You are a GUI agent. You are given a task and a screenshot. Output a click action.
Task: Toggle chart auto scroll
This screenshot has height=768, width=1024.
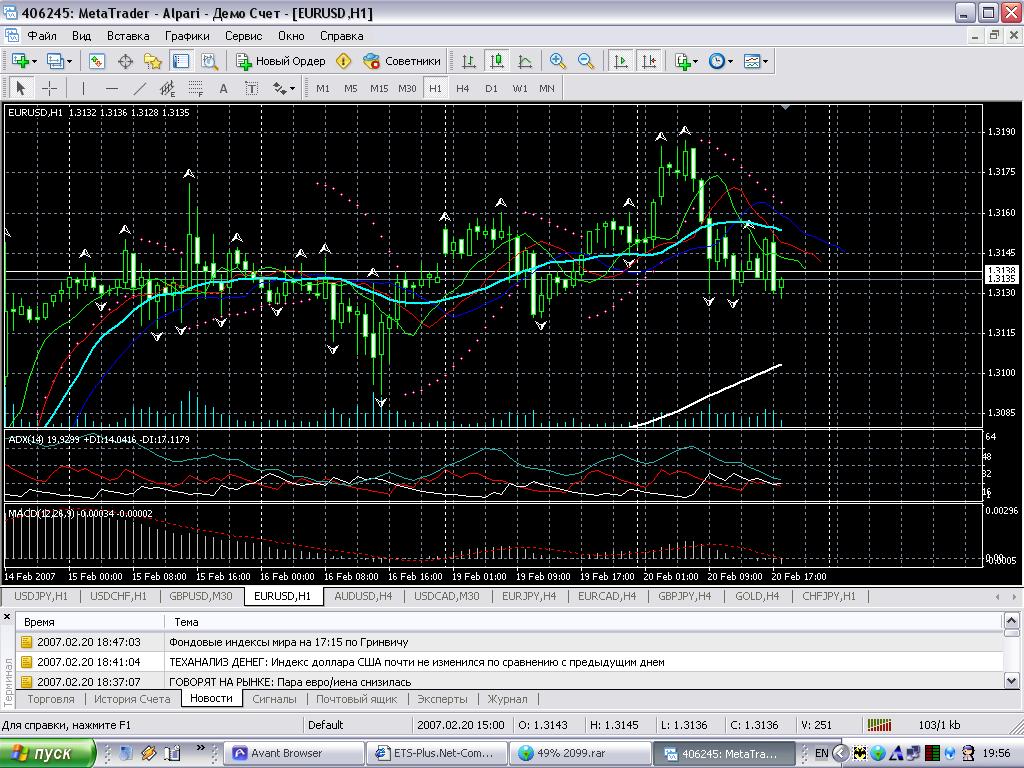(621, 61)
